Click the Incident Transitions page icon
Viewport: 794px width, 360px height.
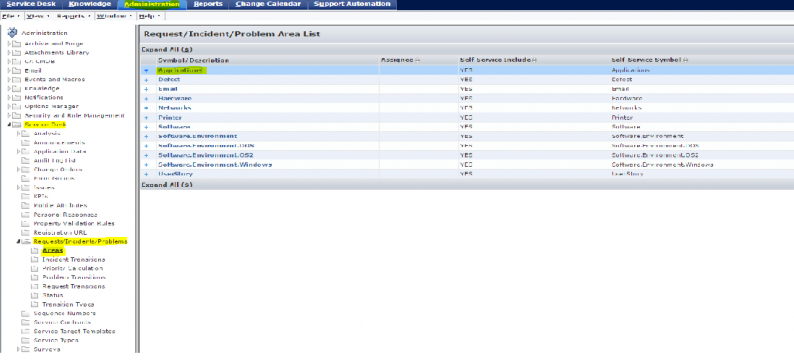[34, 259]
